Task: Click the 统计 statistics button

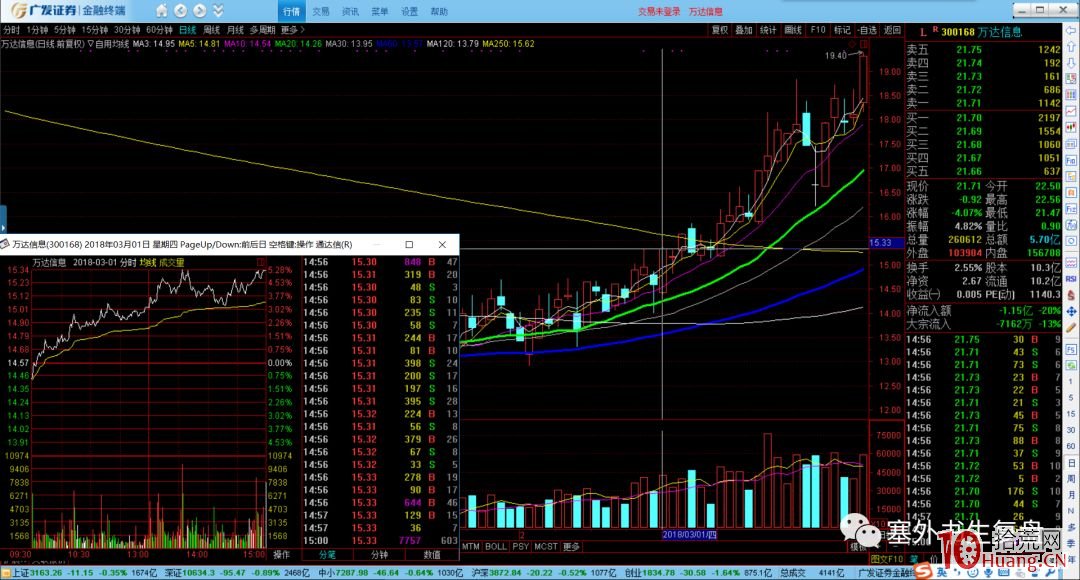Action: pyautogui.click(x=768, y=30)
